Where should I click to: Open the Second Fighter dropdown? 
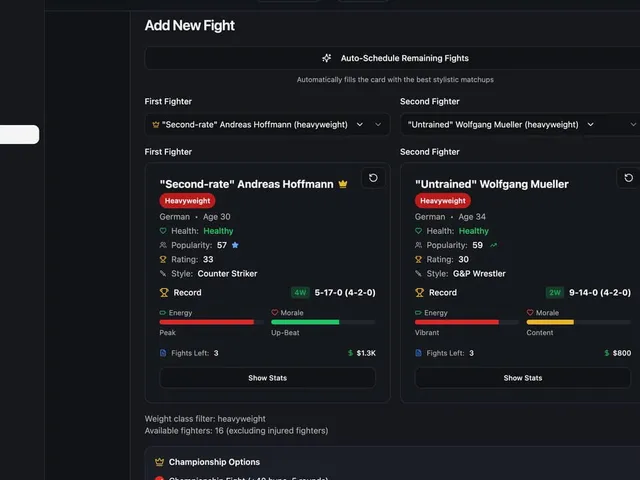520,124
